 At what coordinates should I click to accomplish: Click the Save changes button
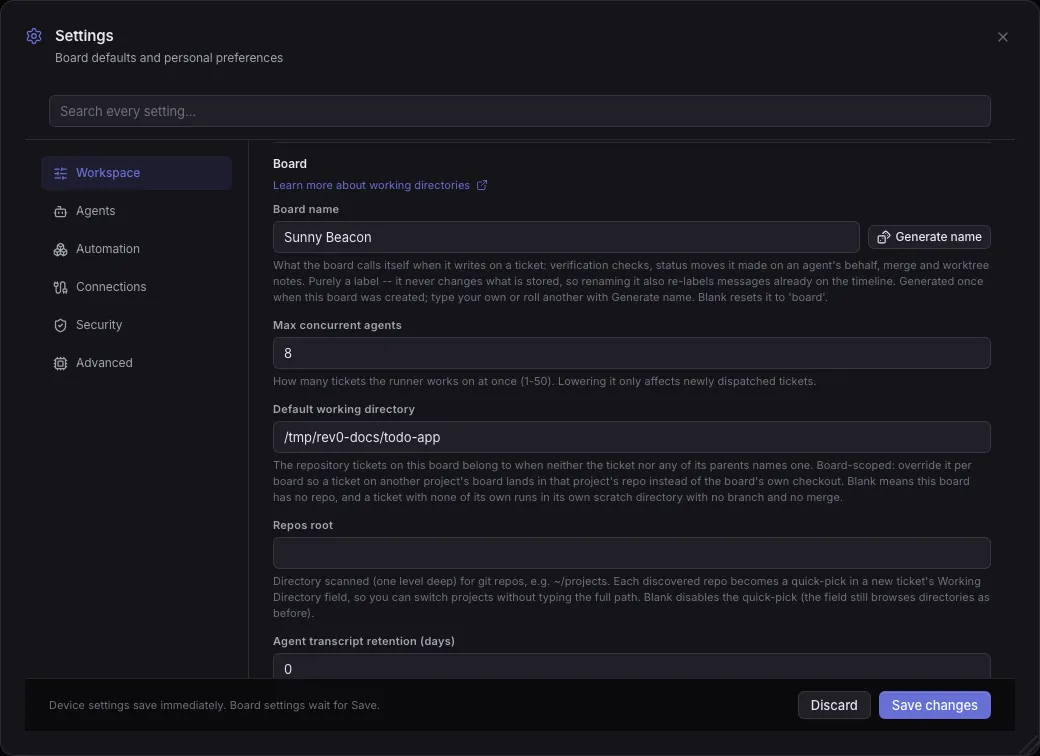tap(934, 705)
